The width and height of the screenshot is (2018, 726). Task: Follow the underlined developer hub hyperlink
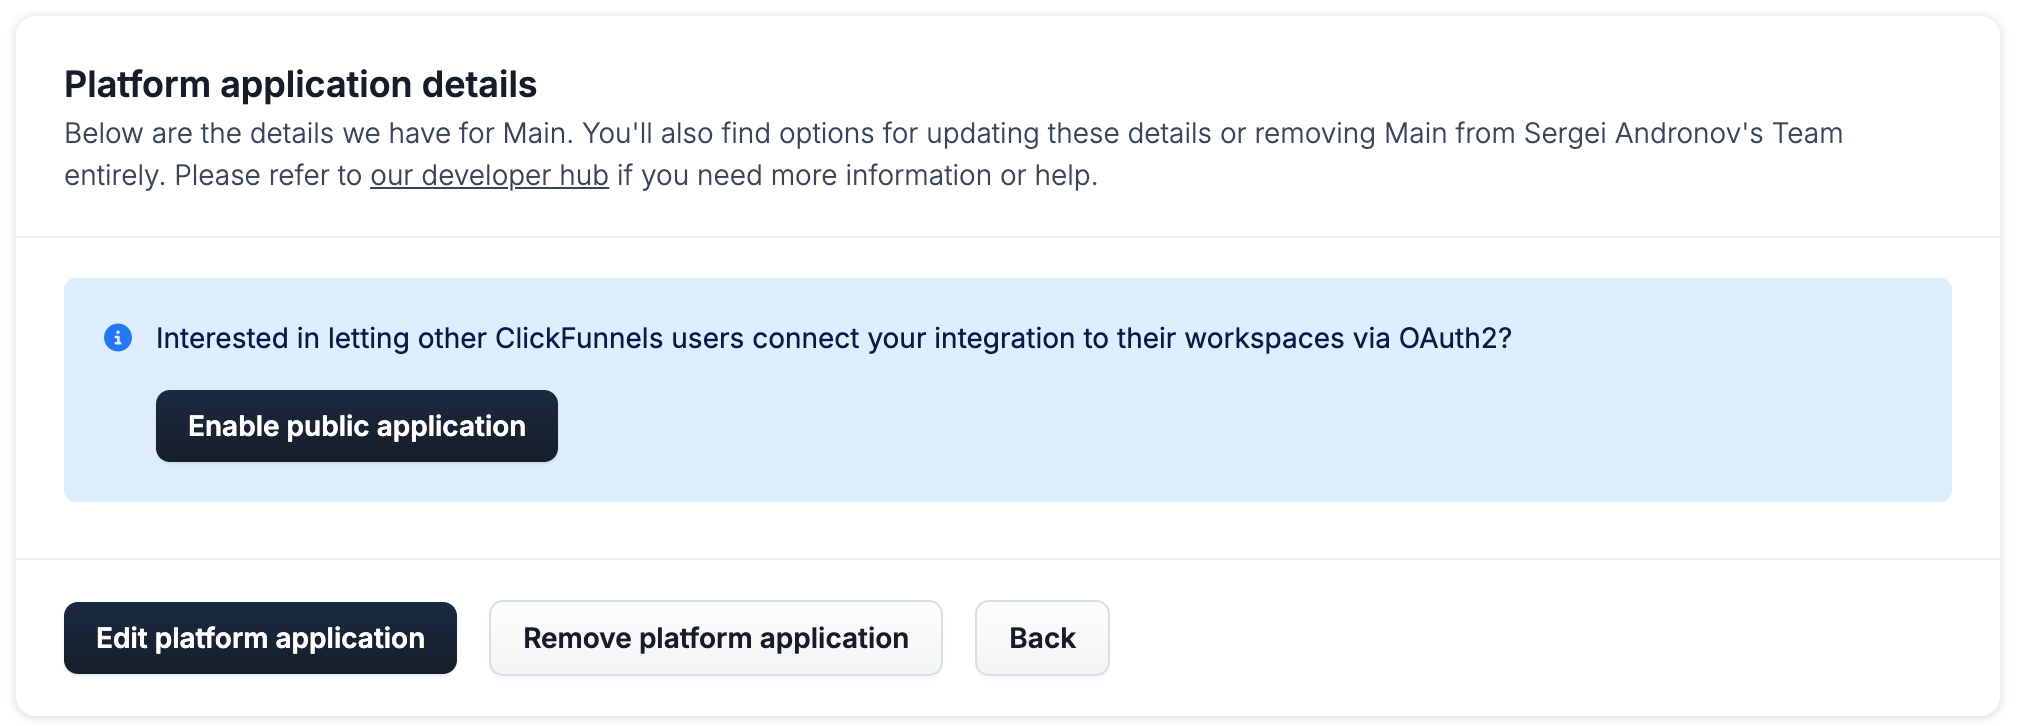coord(489,175)
